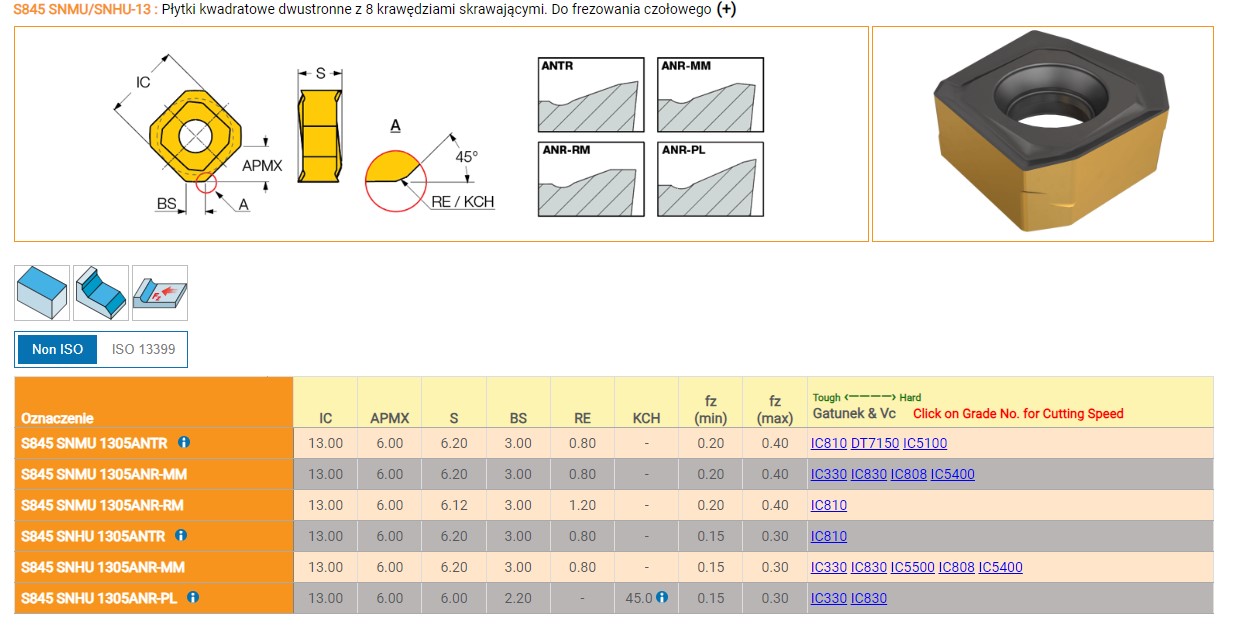Click IC810 grade for SNMU 1305ANR-RM
Viewport: 1233px width, 636px height.
[x=829, y=505]
